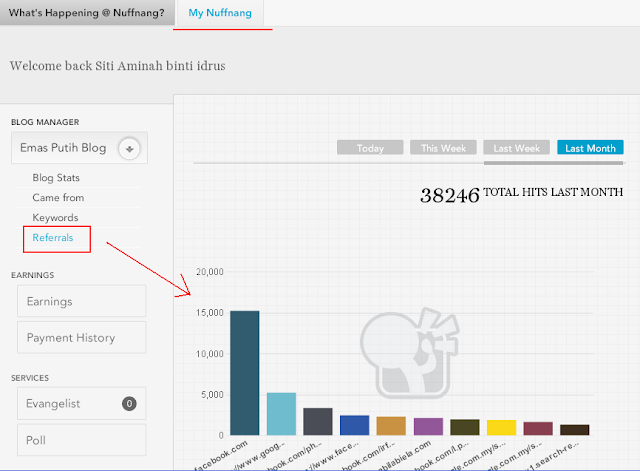Click the SERVICES section heading
The width and height of the screenshot is (640, 471).
(30, 378)
